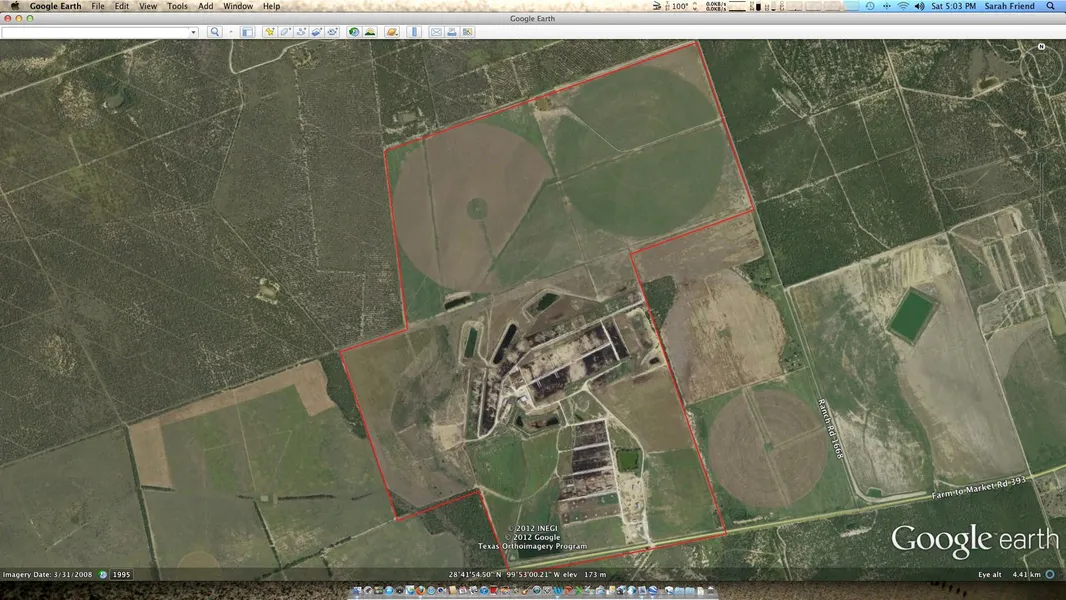Click the search magnifier button in toolbar
Viewport: 1066px width, 600px height.
[x=214, y=32]
